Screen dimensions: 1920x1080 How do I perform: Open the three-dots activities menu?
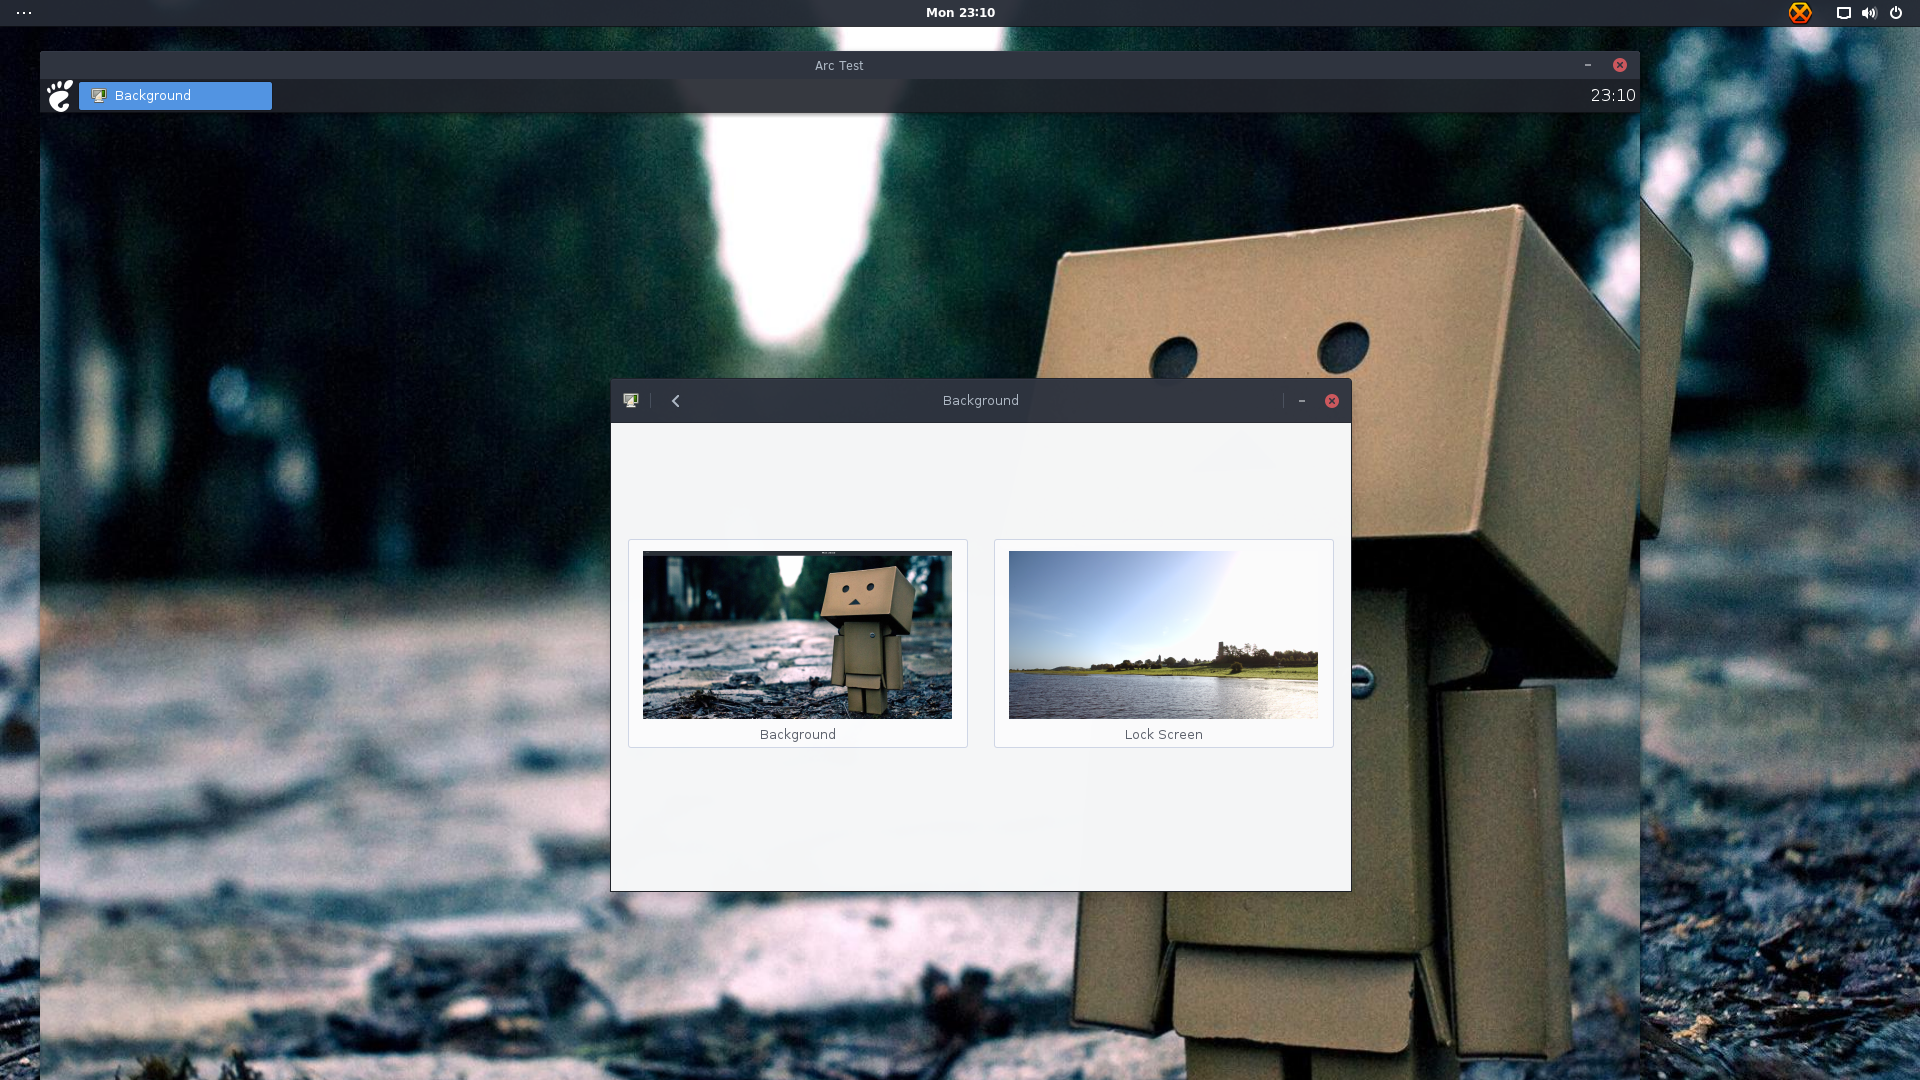pyautogui.click(x=24, y=13)
